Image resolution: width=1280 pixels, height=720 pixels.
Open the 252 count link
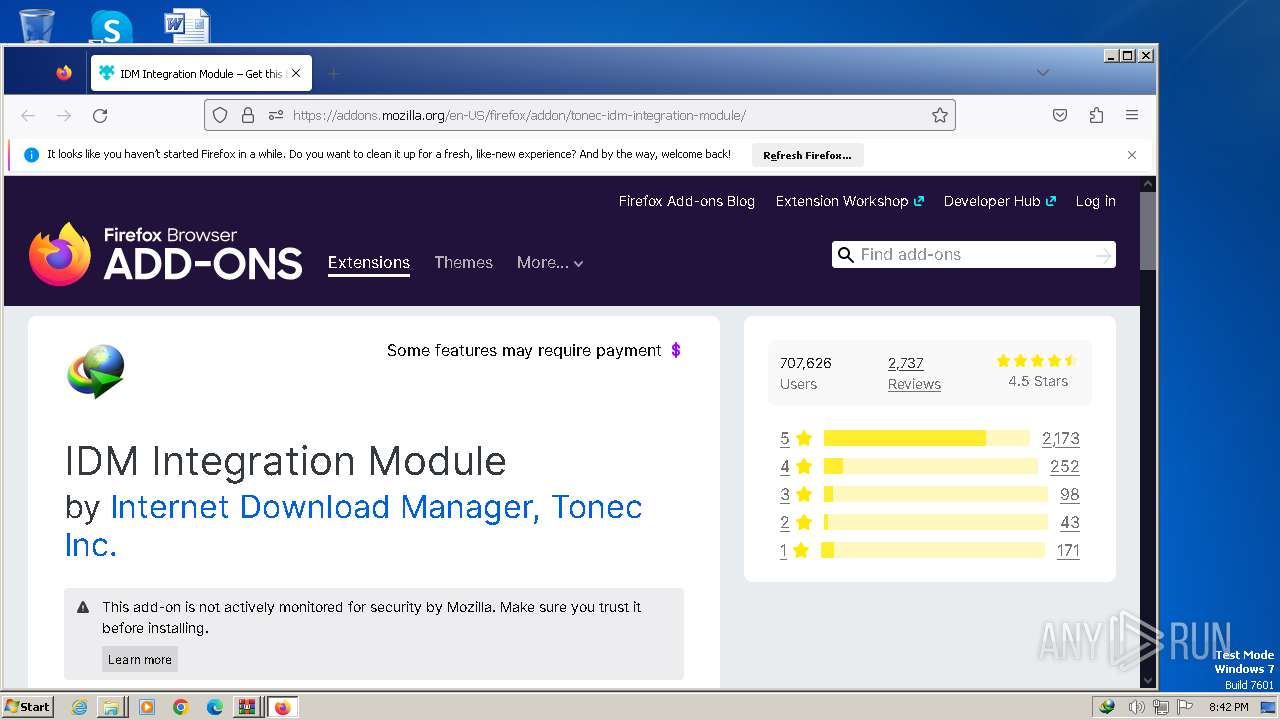coord(1064,466)
